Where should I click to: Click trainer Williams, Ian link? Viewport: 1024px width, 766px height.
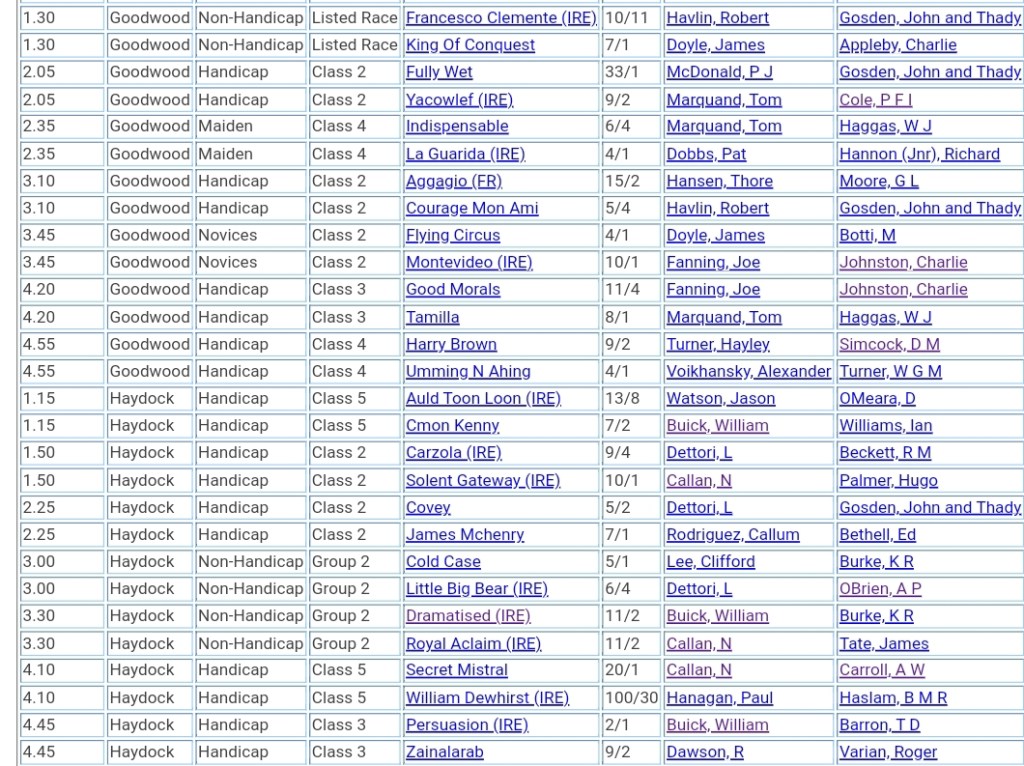[885, 426]
